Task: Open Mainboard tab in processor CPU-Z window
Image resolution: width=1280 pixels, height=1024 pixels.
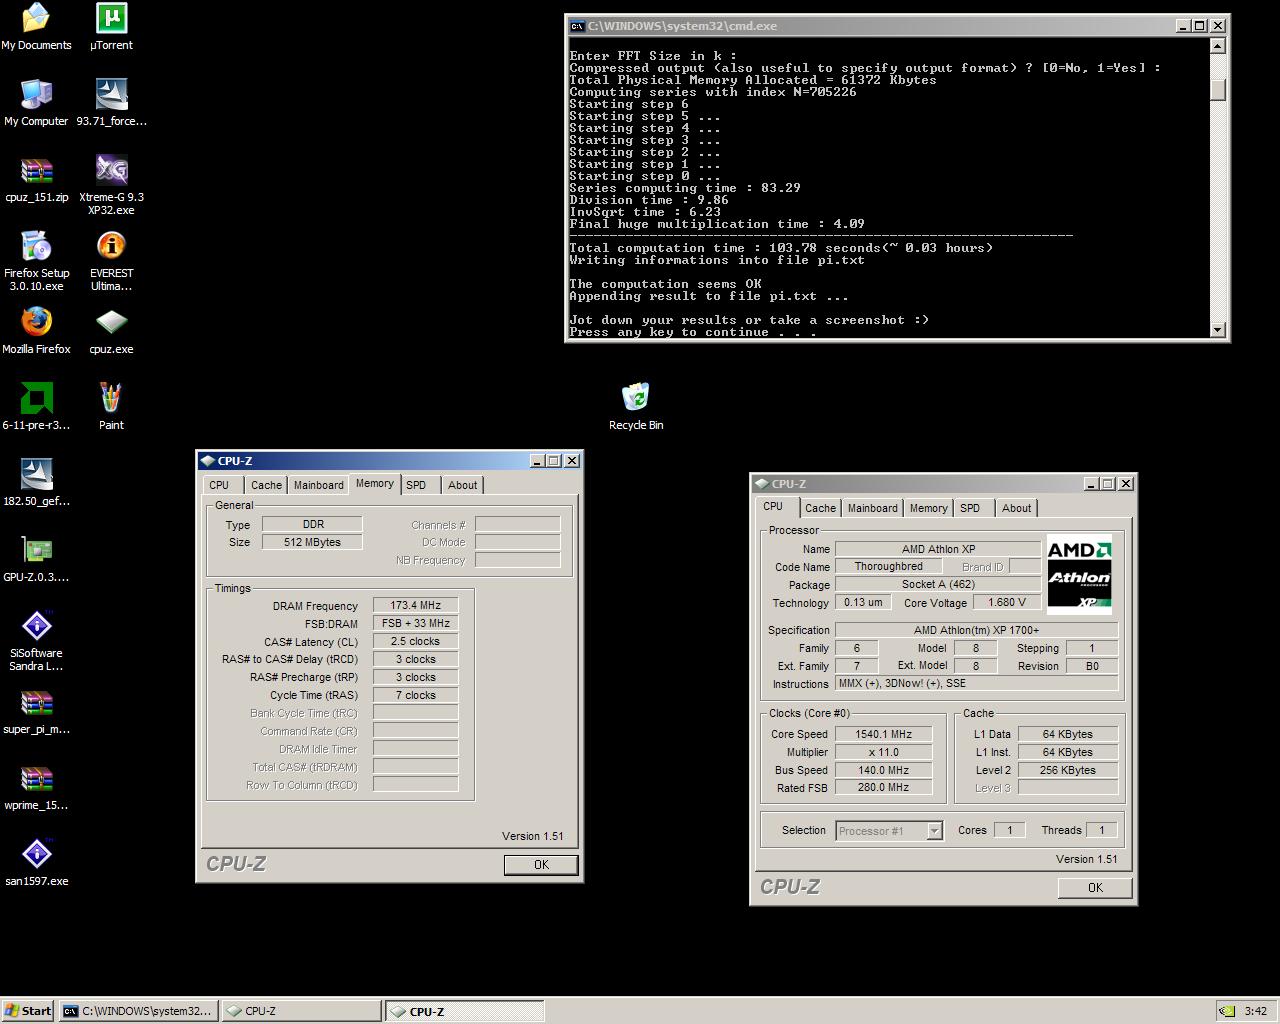Action: coord(872,508)
